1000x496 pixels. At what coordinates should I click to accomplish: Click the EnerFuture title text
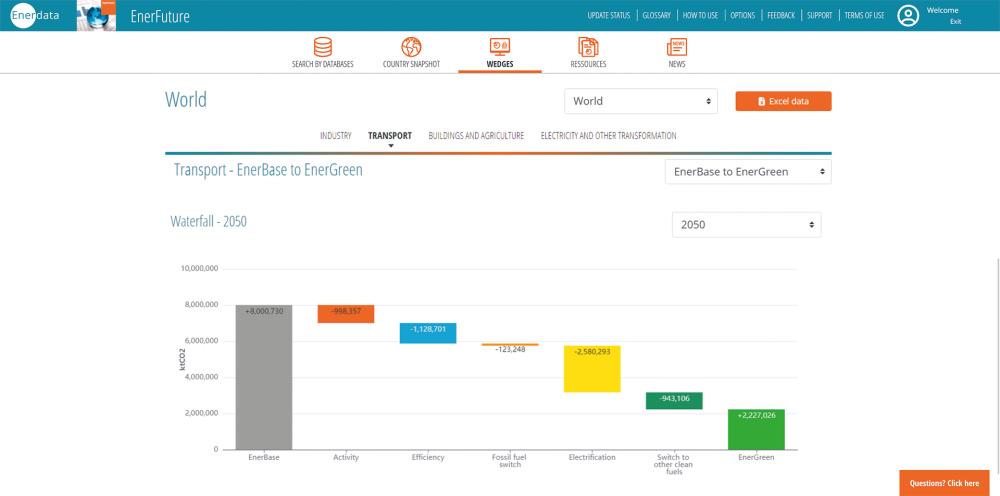coord(160,17)
